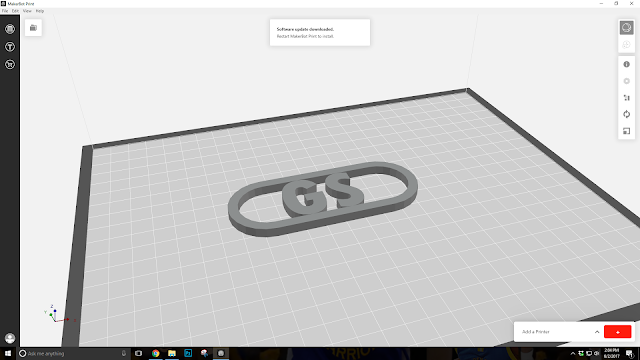The image size is (640, 360).
Task: Click the red print button
Action: click(x=618, y=332)
